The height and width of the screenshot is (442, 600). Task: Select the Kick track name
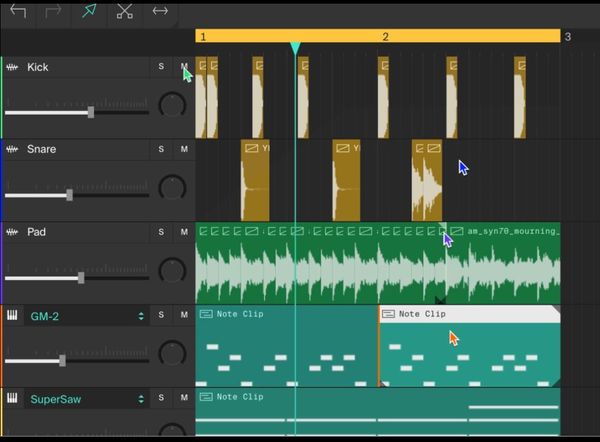click(x=38, y=67)
